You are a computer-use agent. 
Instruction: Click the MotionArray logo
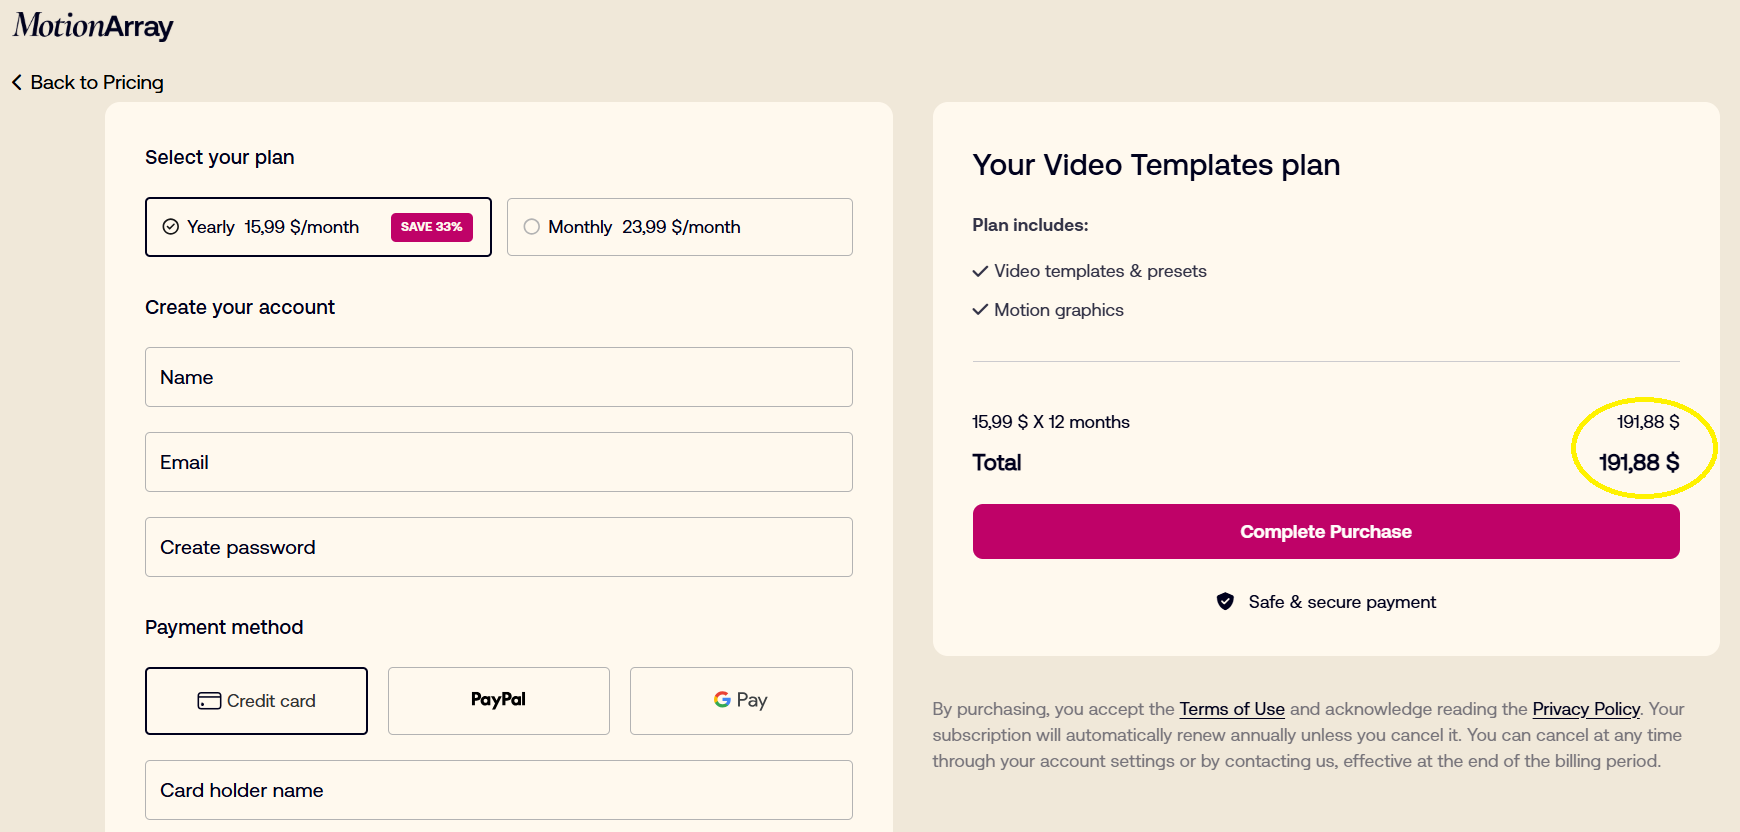click(x=93, y=26)
